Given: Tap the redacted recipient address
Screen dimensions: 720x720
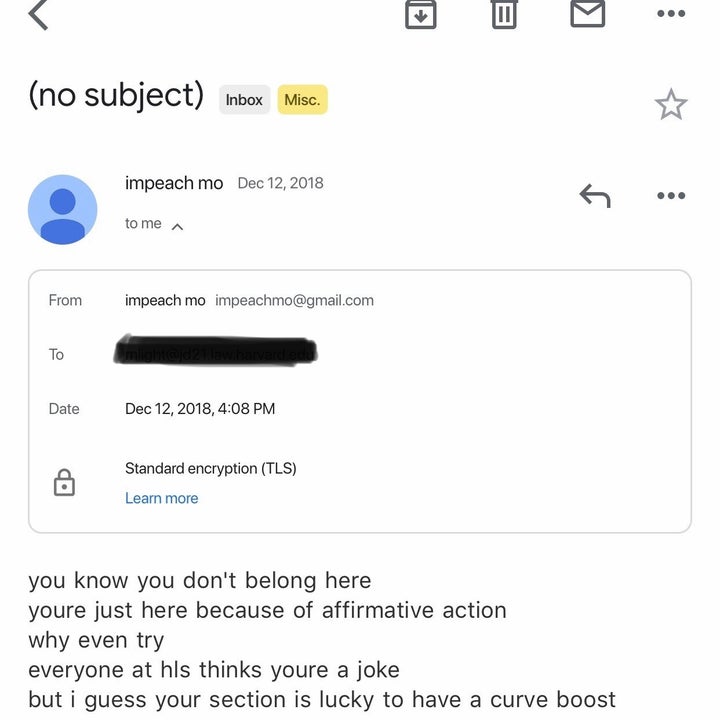Looking at the screenshot, I should click(216, 353).
